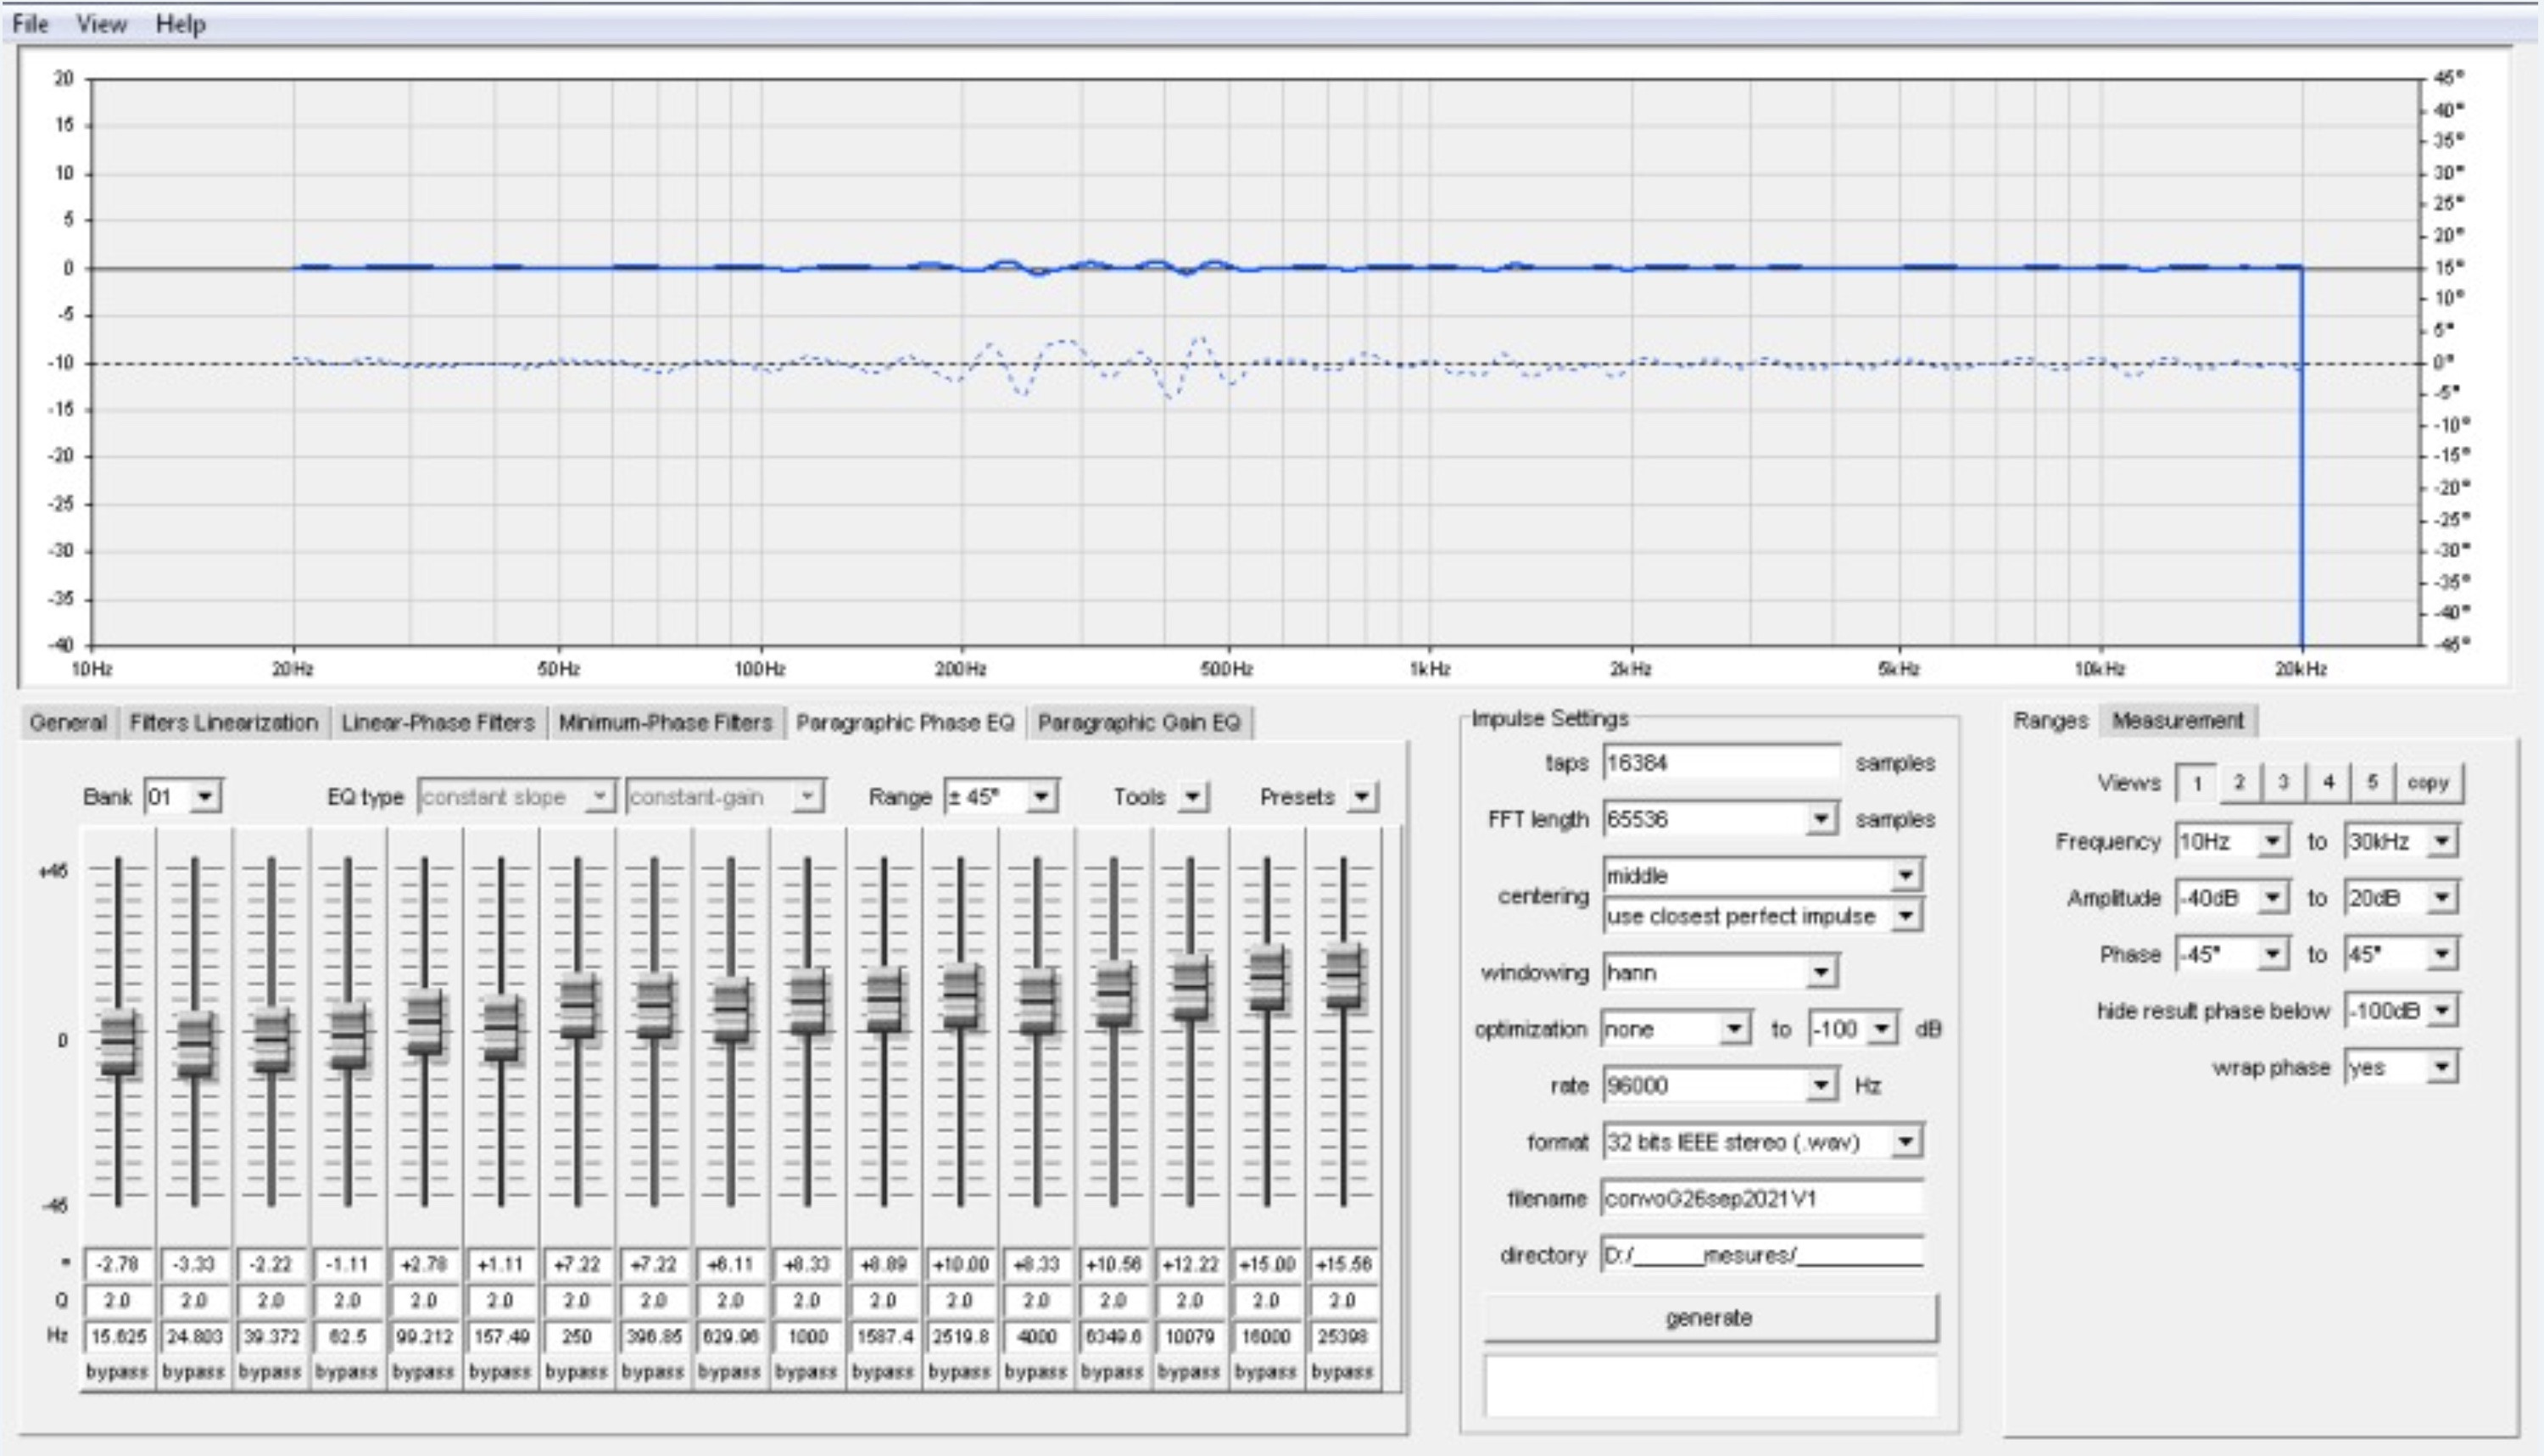Open the View menu

point(101,24)
